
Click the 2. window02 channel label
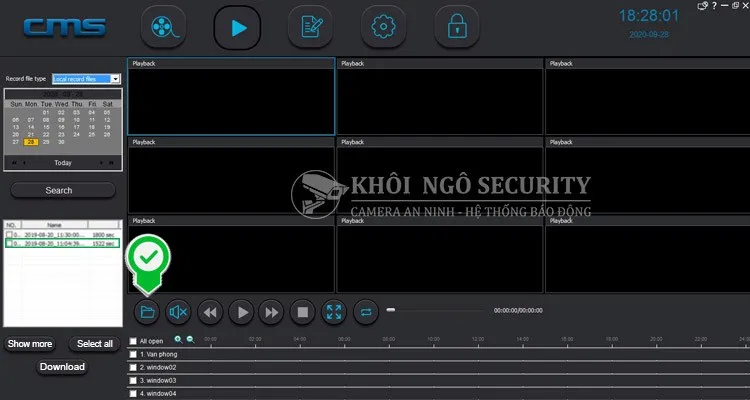(158, 367)
